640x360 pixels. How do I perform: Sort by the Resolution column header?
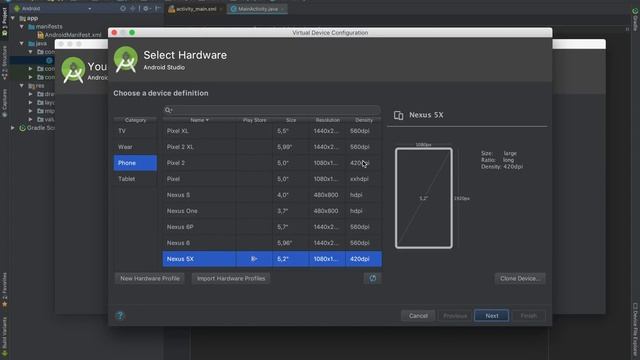pyautogui.click(x=327, y=120)
